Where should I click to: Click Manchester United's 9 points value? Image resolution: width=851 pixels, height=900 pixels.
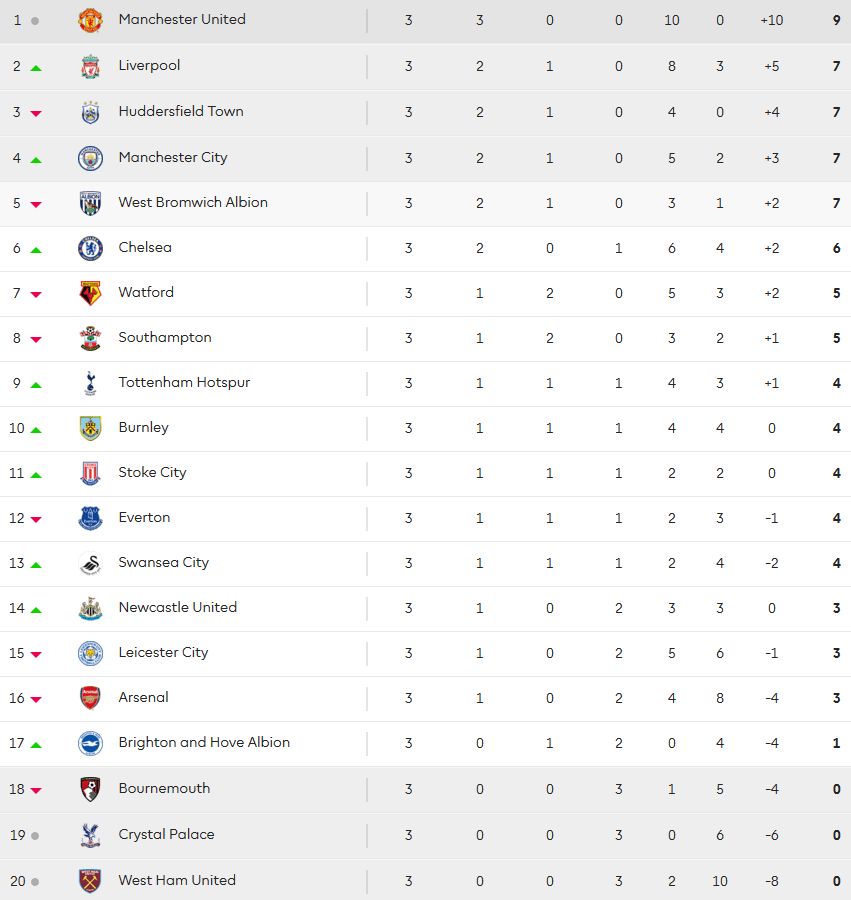(x=837, y=20)
